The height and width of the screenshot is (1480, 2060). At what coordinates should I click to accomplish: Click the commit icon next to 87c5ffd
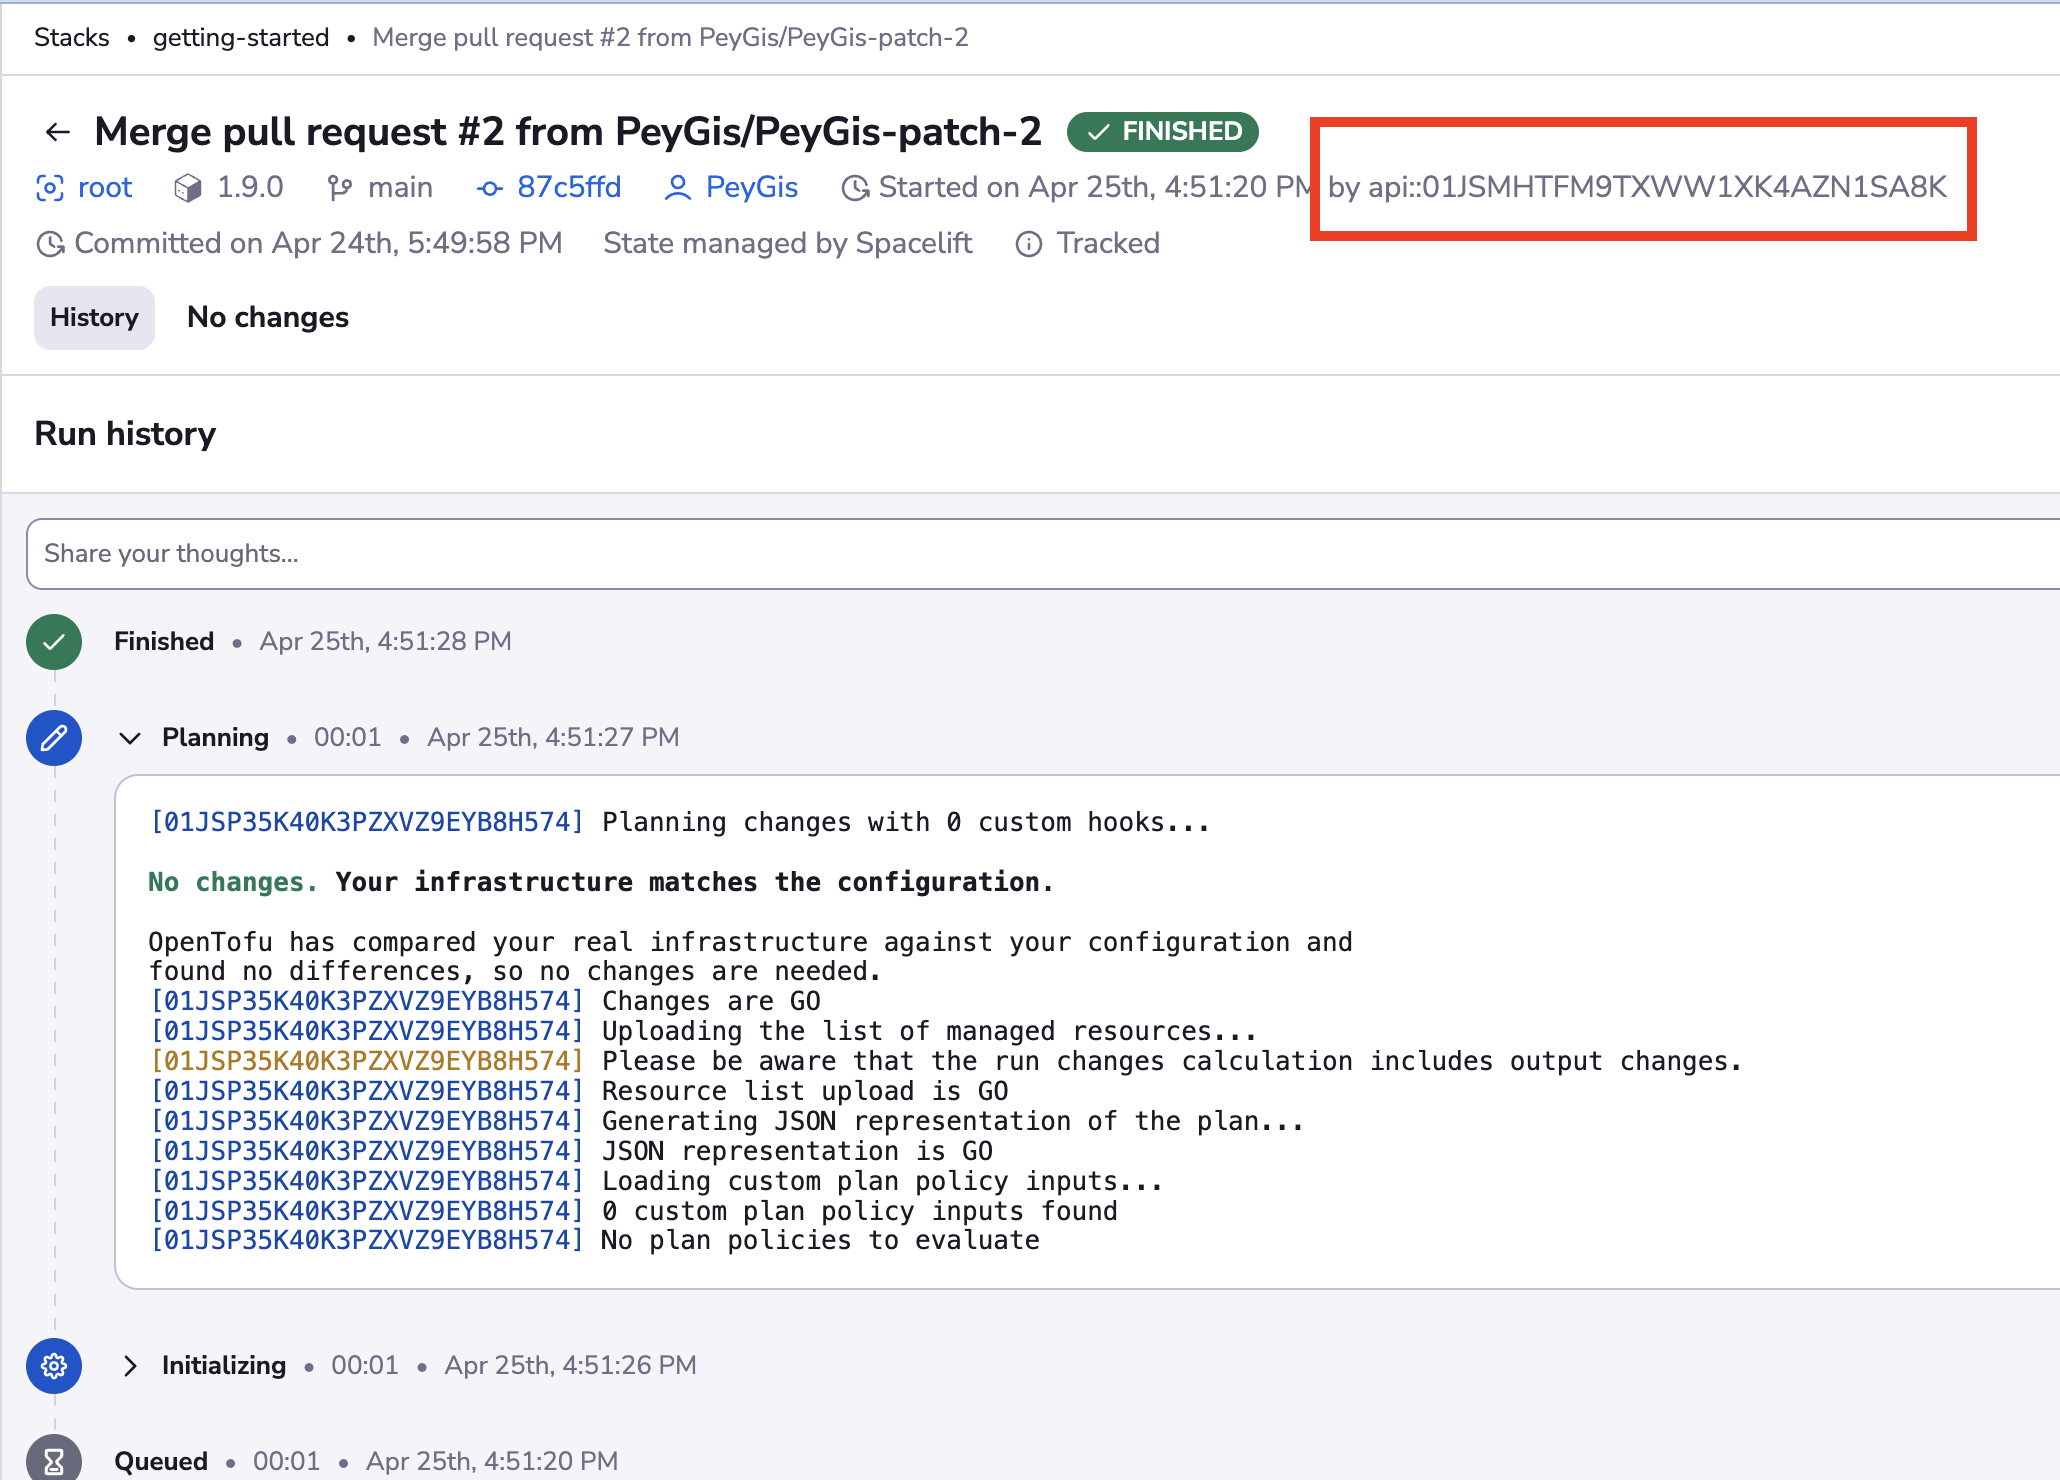489,188
